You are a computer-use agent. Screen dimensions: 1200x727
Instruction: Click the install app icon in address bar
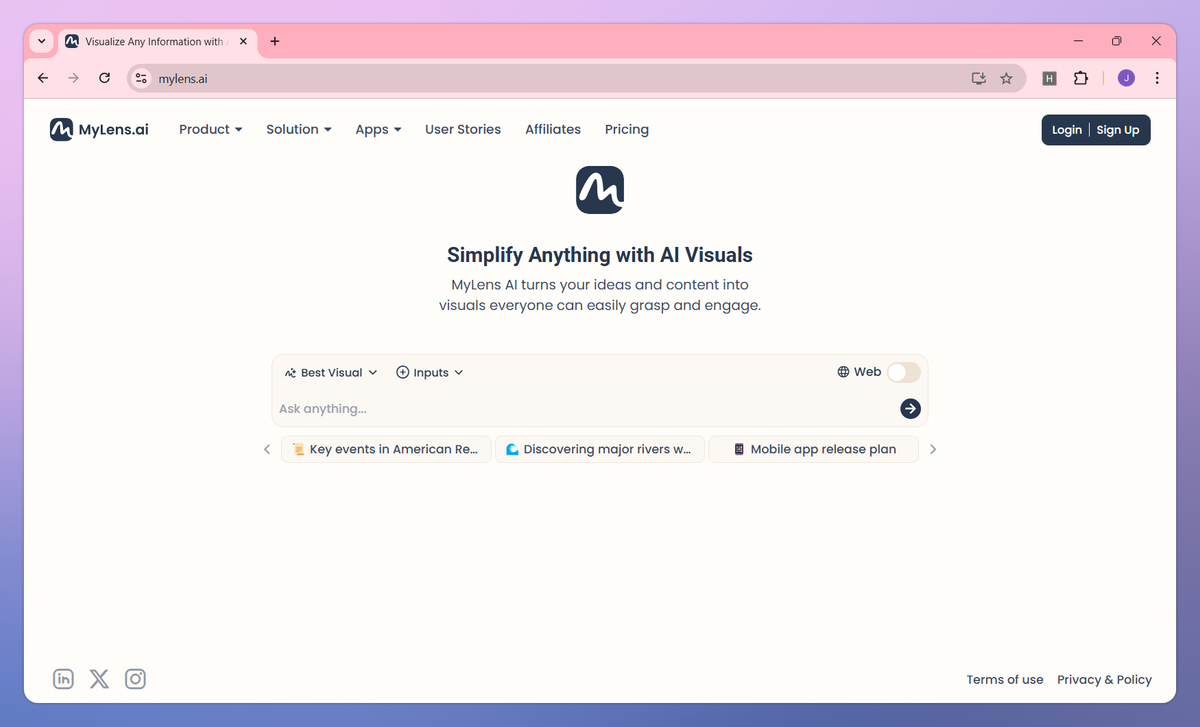pyautogui.click(x=978, y=78)
